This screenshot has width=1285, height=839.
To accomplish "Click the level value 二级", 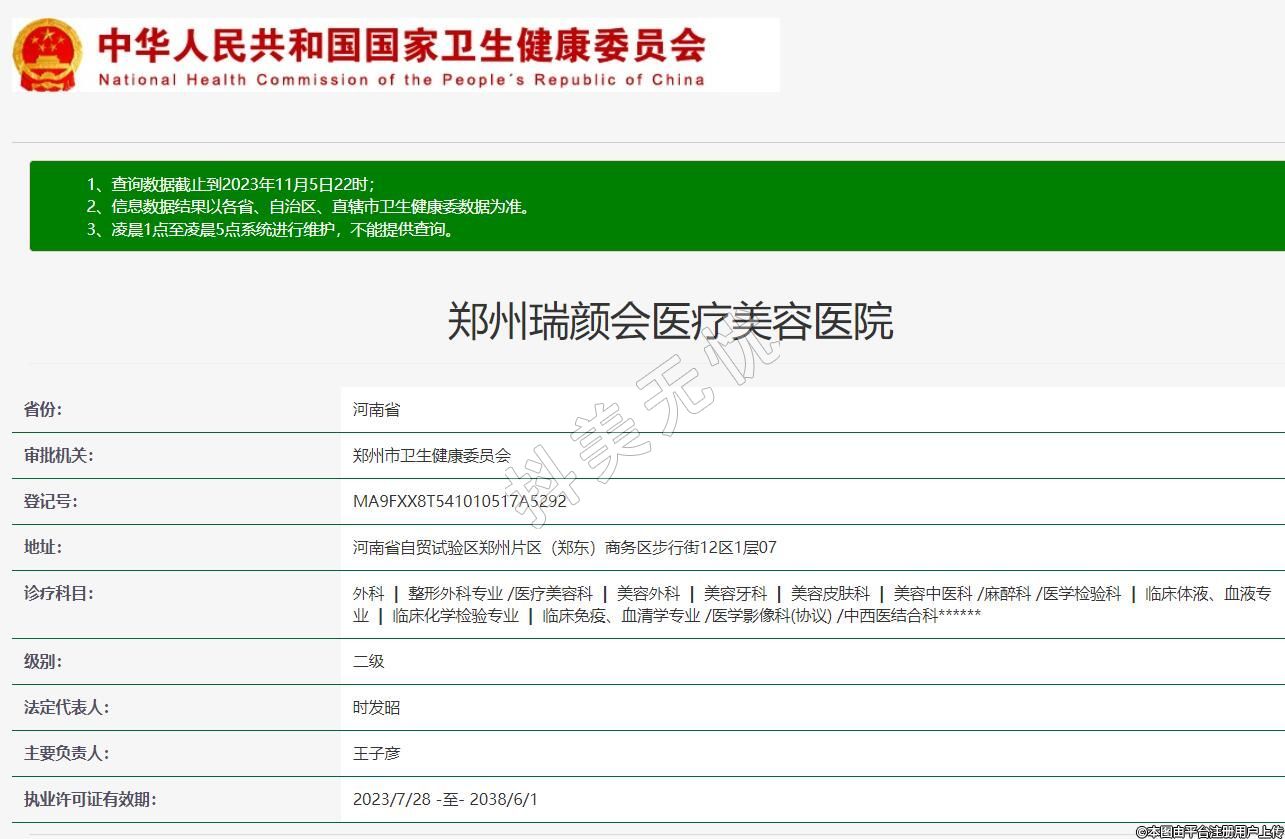I will click(368, 661).
